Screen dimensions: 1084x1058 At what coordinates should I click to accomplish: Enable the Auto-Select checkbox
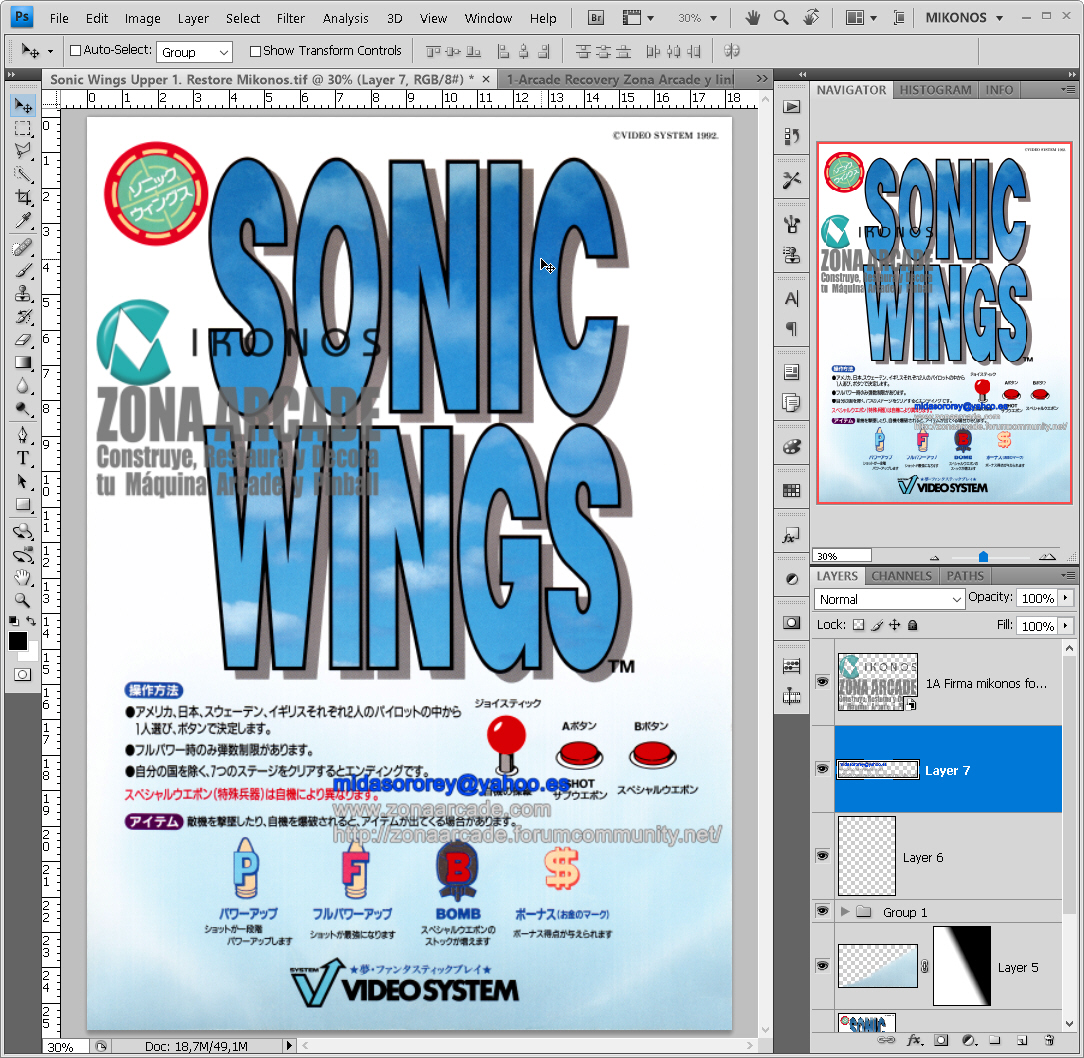76,51
